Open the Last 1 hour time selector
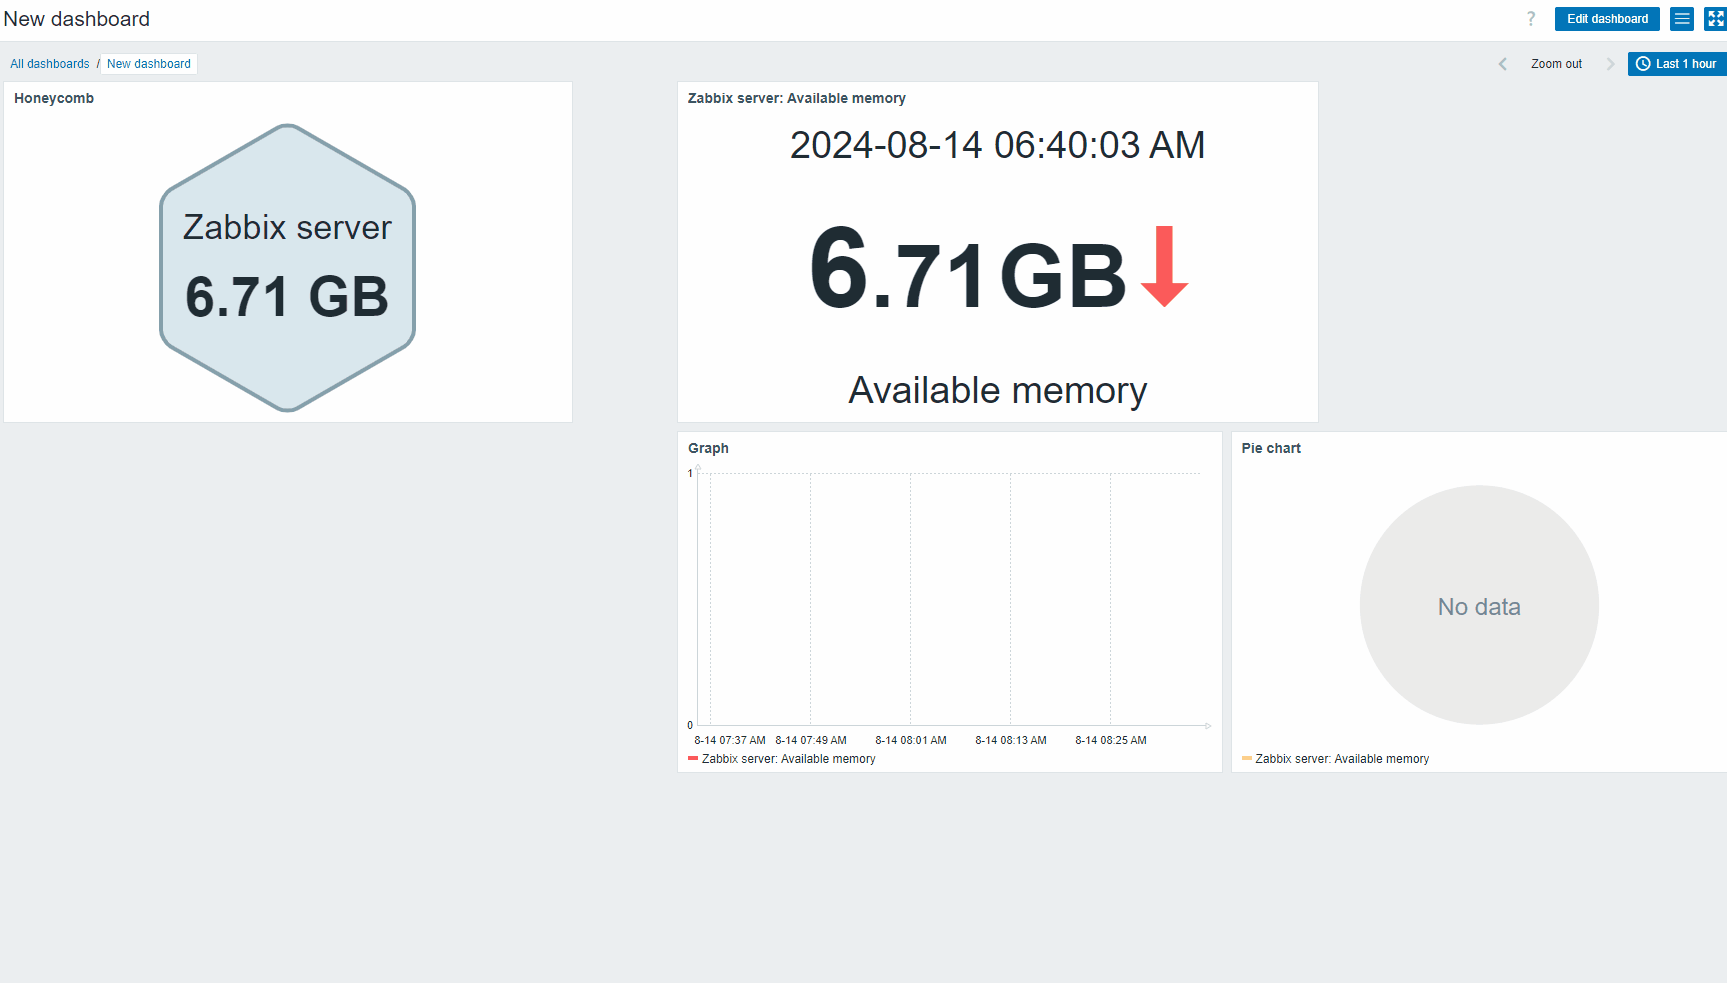Viewport: 1727px width, 983px height. click(1676, 64)
